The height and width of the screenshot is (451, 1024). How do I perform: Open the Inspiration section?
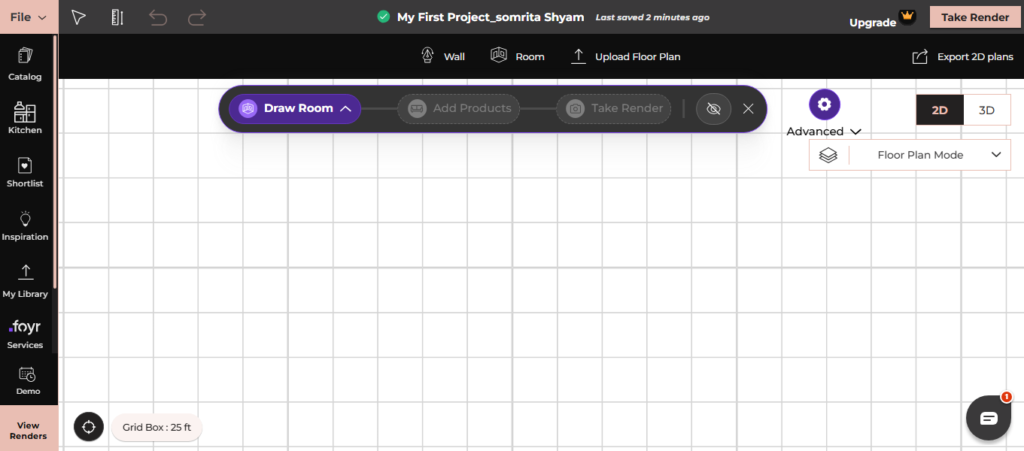pos(25,225)
